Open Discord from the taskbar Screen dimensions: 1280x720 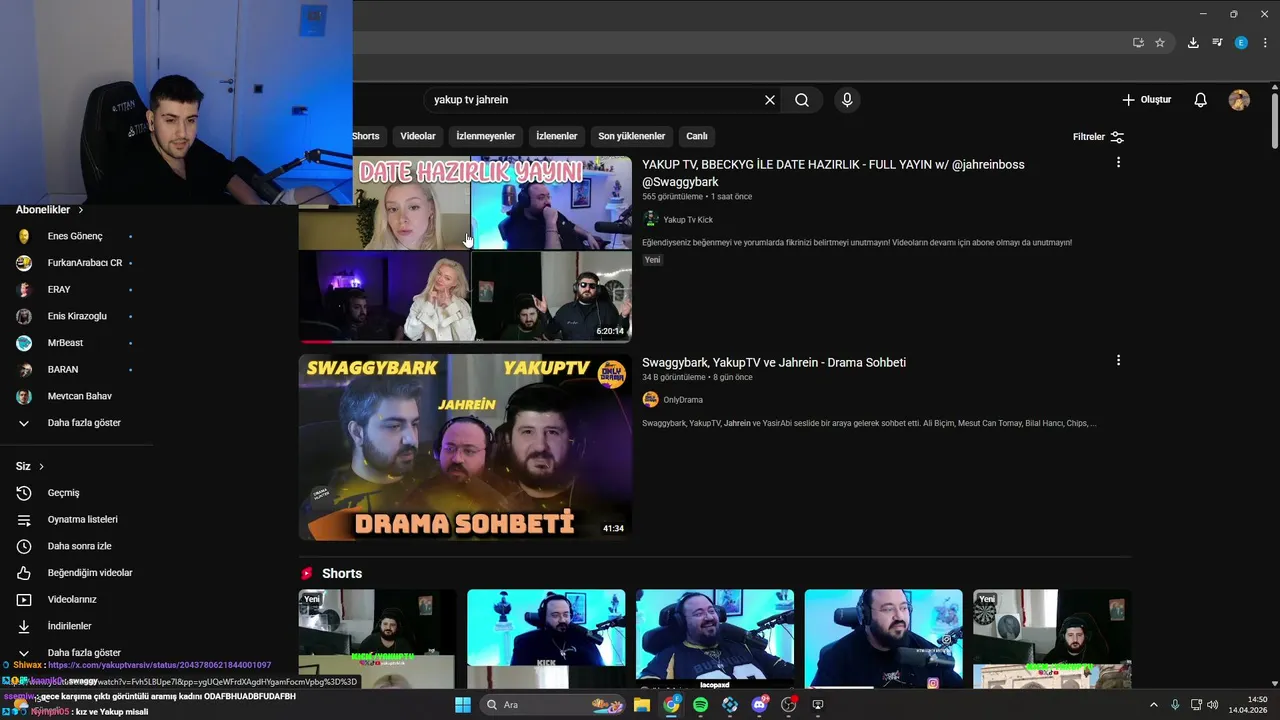pyautogui.click(x=759, y=705)
